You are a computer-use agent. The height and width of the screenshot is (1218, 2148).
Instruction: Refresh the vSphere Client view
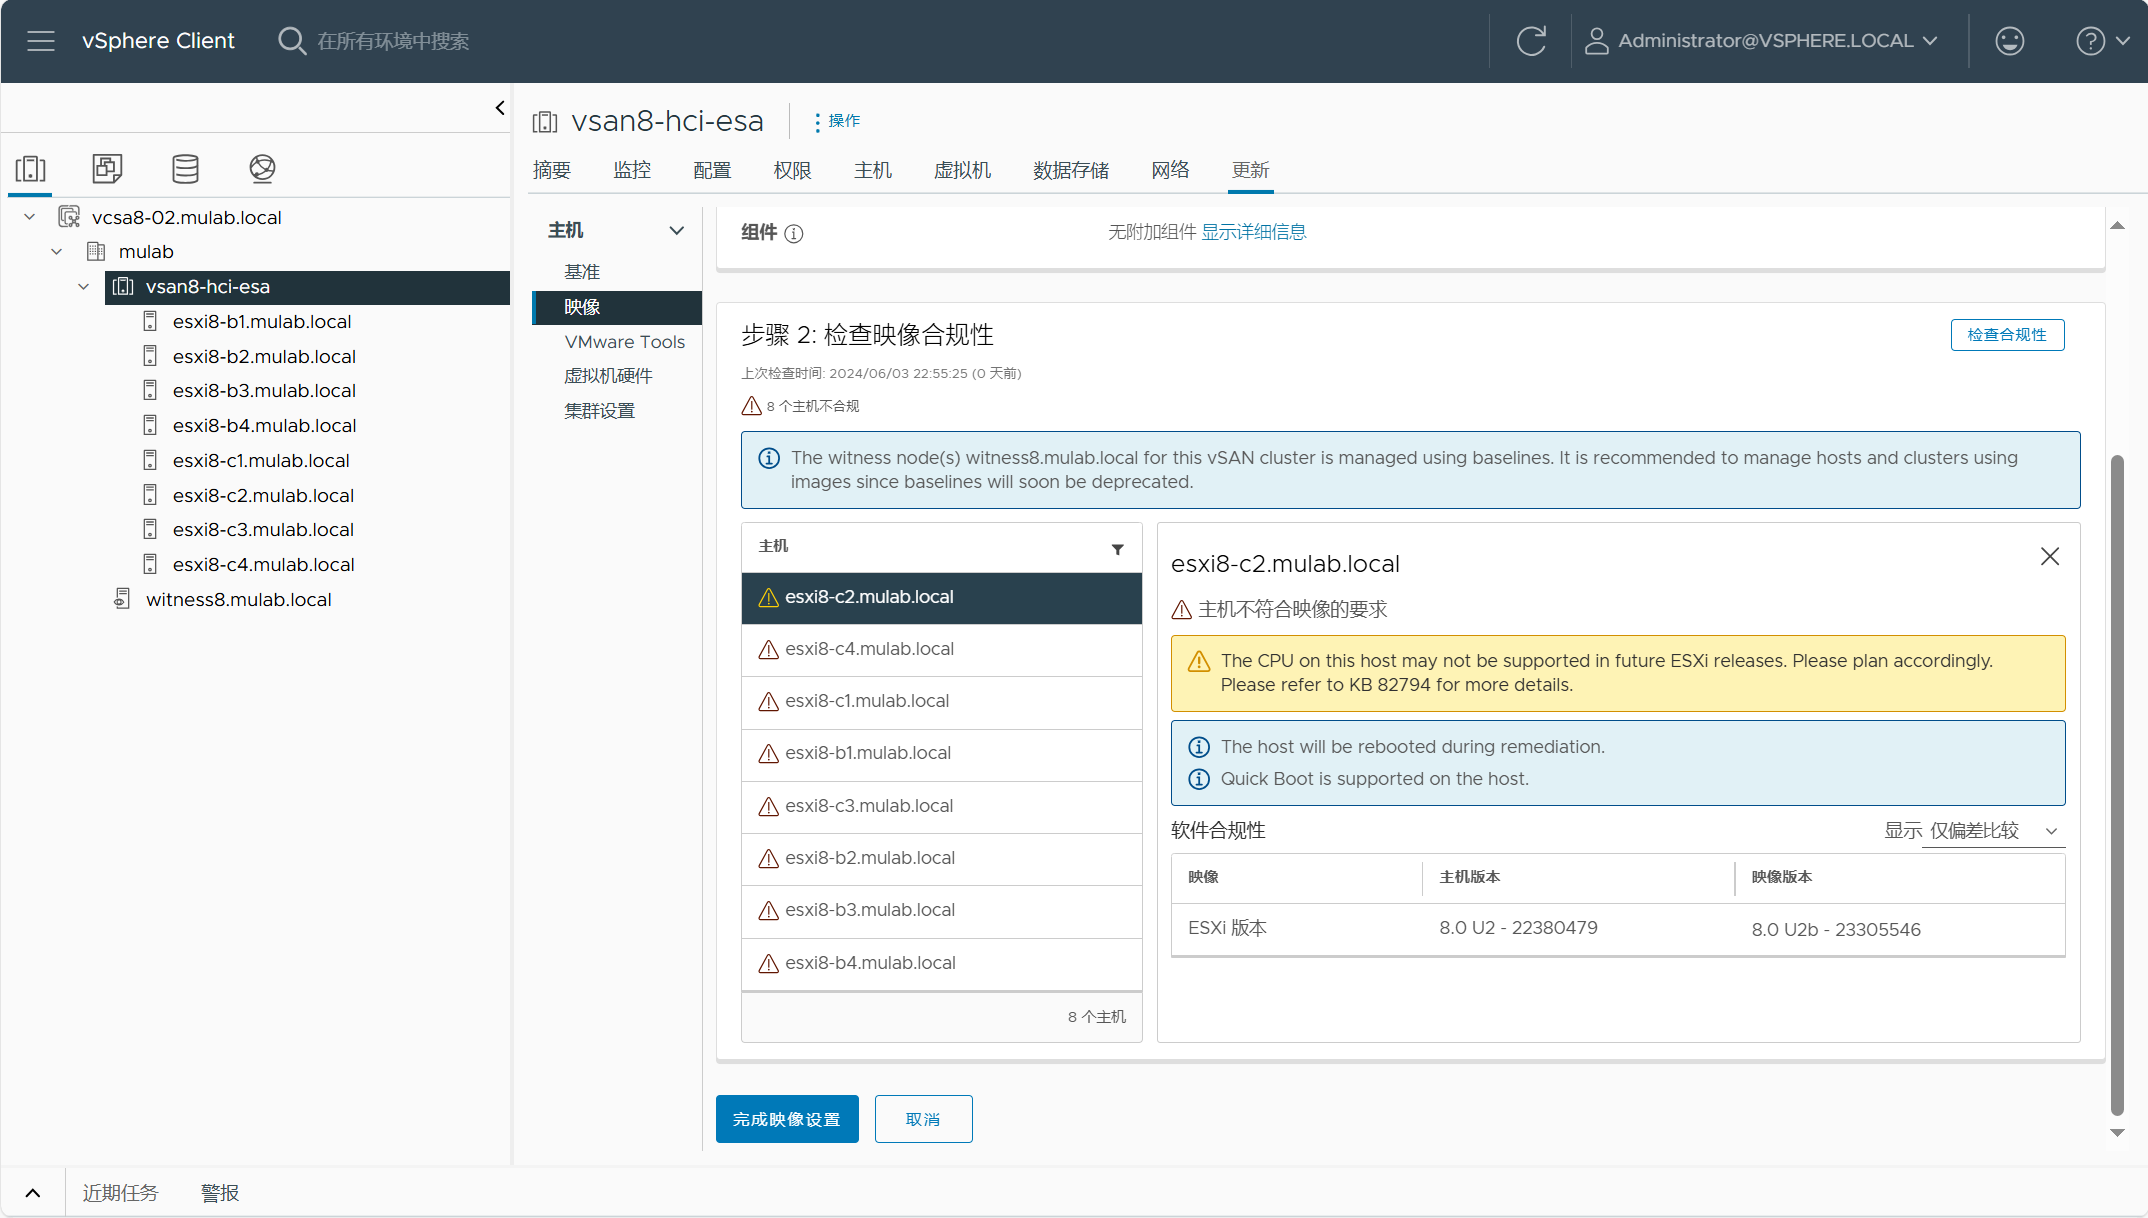coord(1531,41)
